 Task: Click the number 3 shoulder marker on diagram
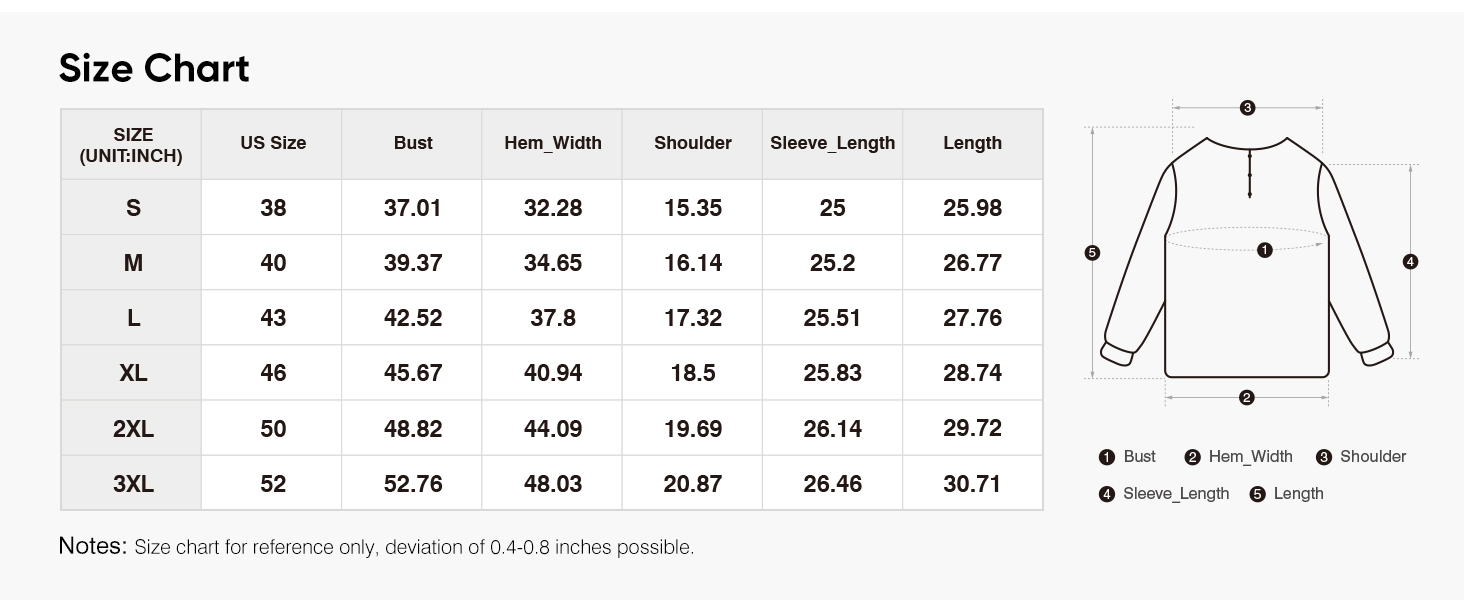1247,107
